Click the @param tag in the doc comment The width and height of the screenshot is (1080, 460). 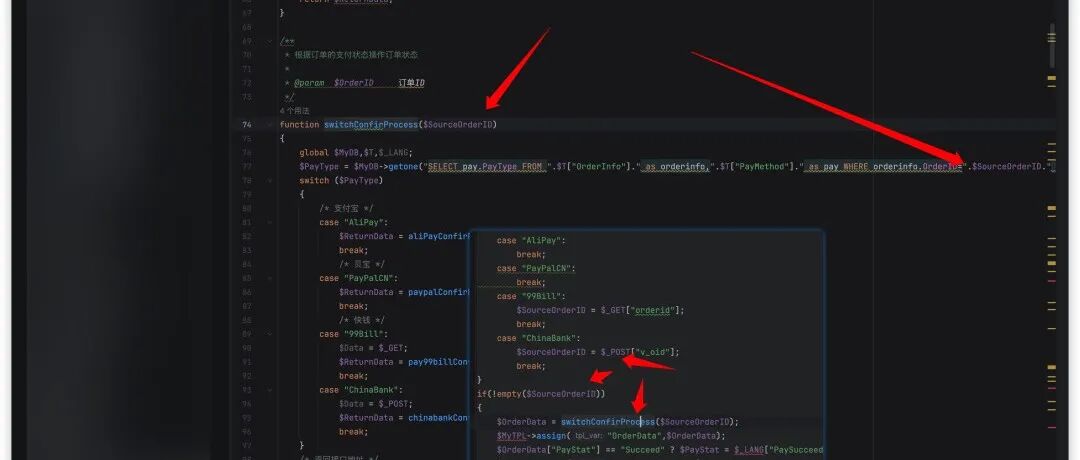(x=309, y=83)
